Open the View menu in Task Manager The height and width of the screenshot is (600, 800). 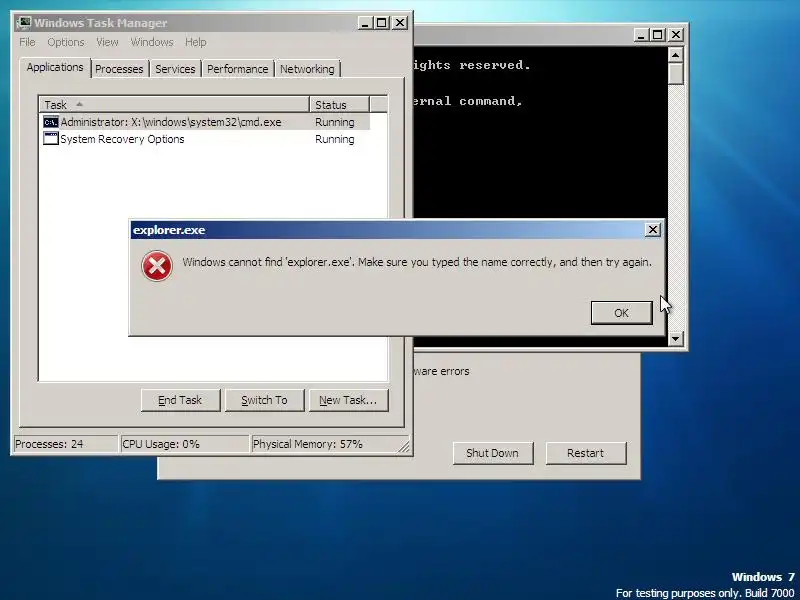tap(107, 42)
